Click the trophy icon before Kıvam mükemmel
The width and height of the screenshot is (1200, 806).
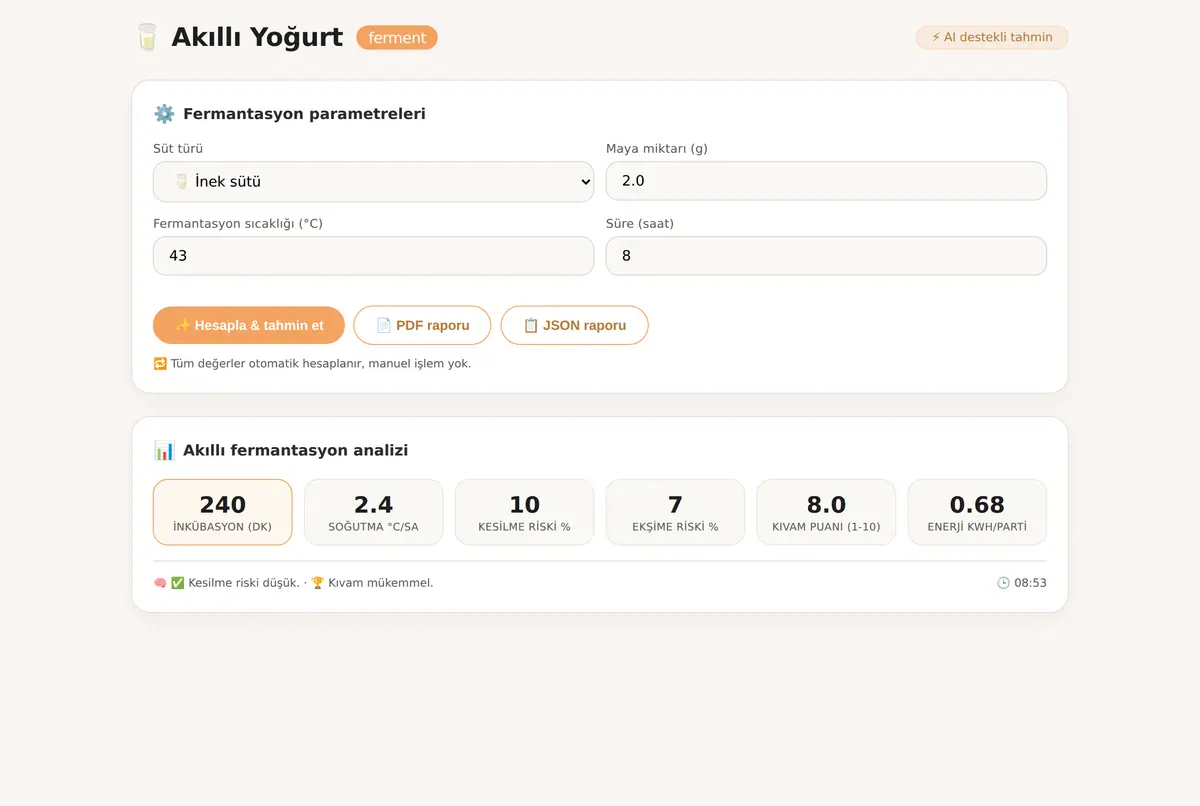point(318,583)
